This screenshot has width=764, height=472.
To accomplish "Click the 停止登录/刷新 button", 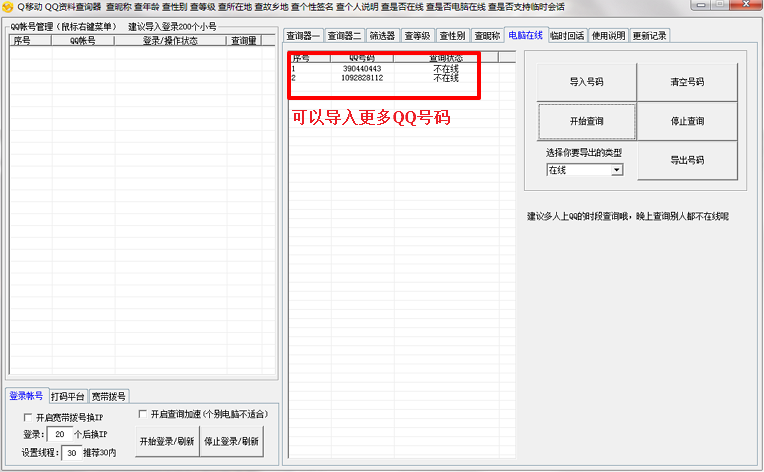I will click(231, 441).
